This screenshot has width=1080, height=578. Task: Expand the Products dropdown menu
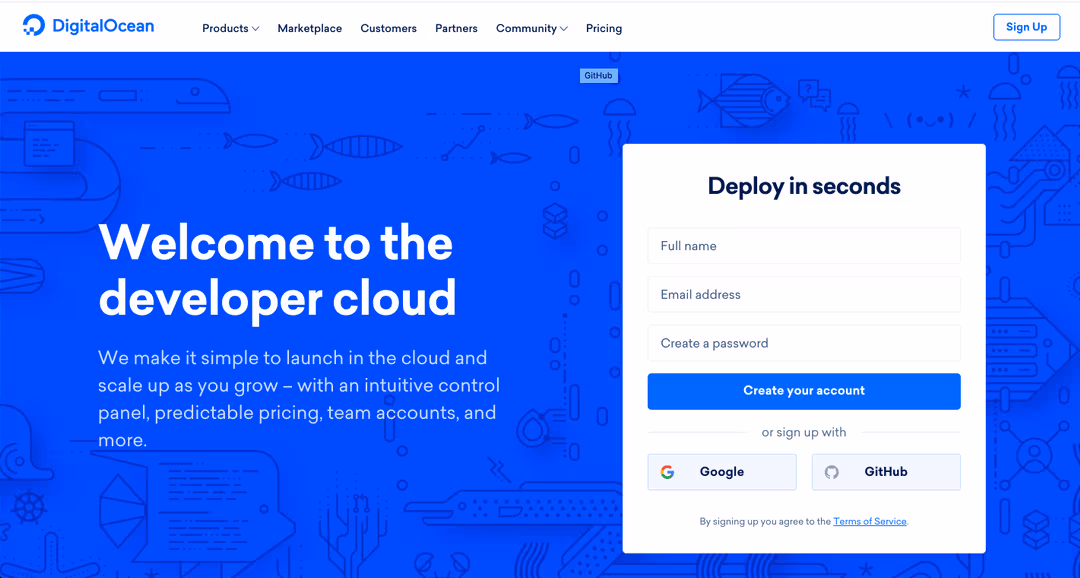231,28
